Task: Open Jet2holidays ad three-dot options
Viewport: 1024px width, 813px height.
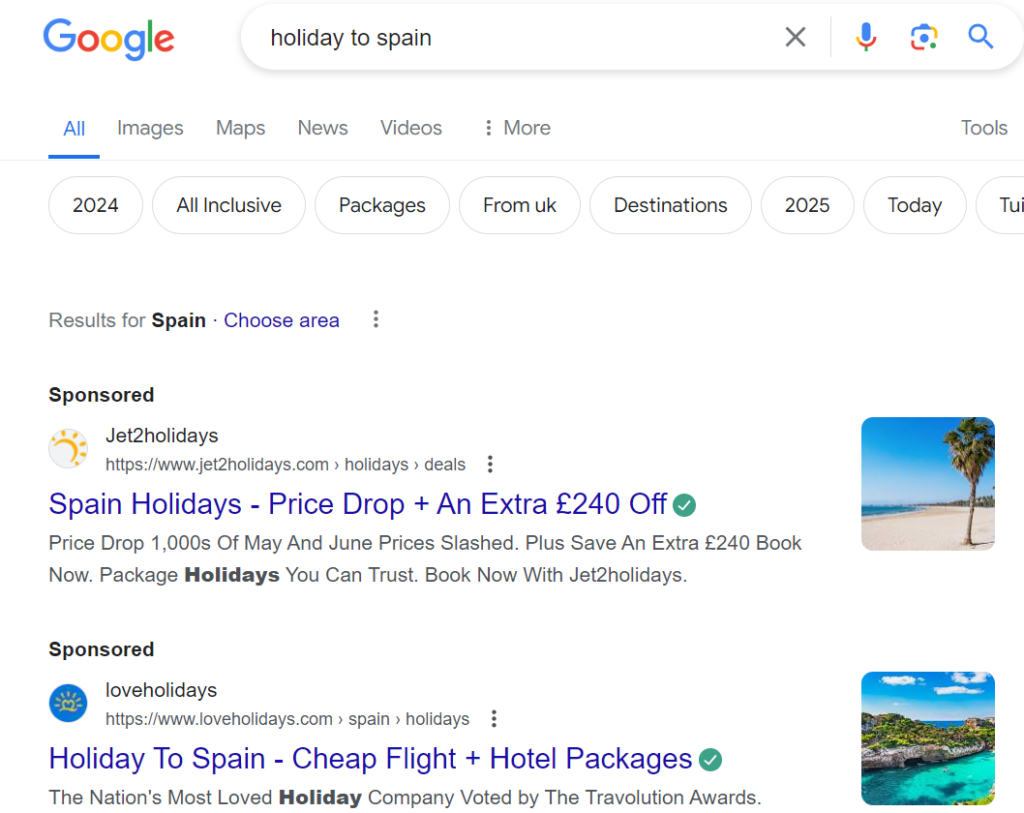Action: [x=490, y=464]
